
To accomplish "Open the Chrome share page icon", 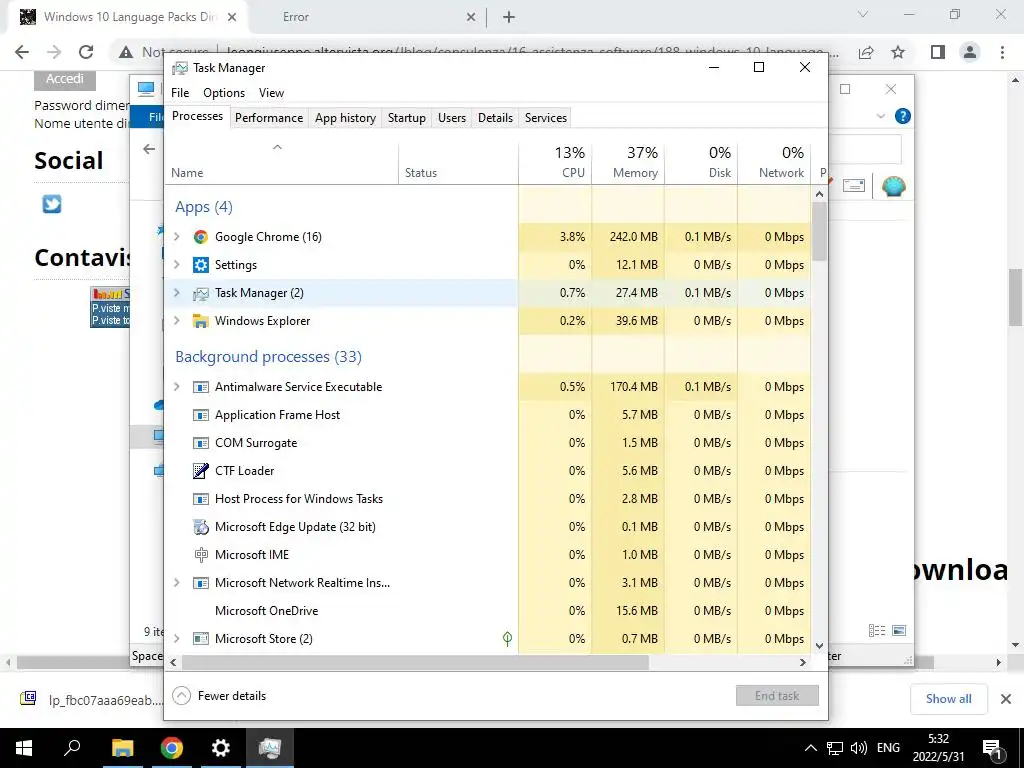I will pos(866,52).
